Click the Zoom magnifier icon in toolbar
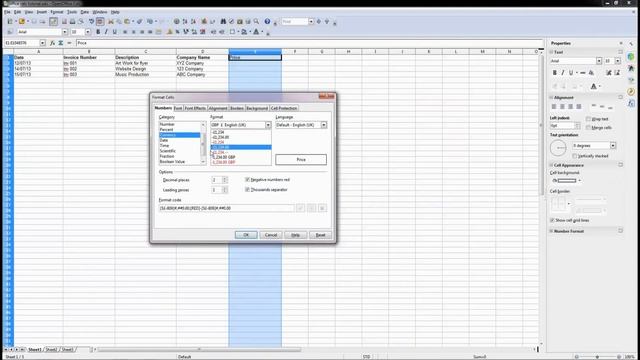640x360 pixels. pyautogui.click(x=256, y=21)
